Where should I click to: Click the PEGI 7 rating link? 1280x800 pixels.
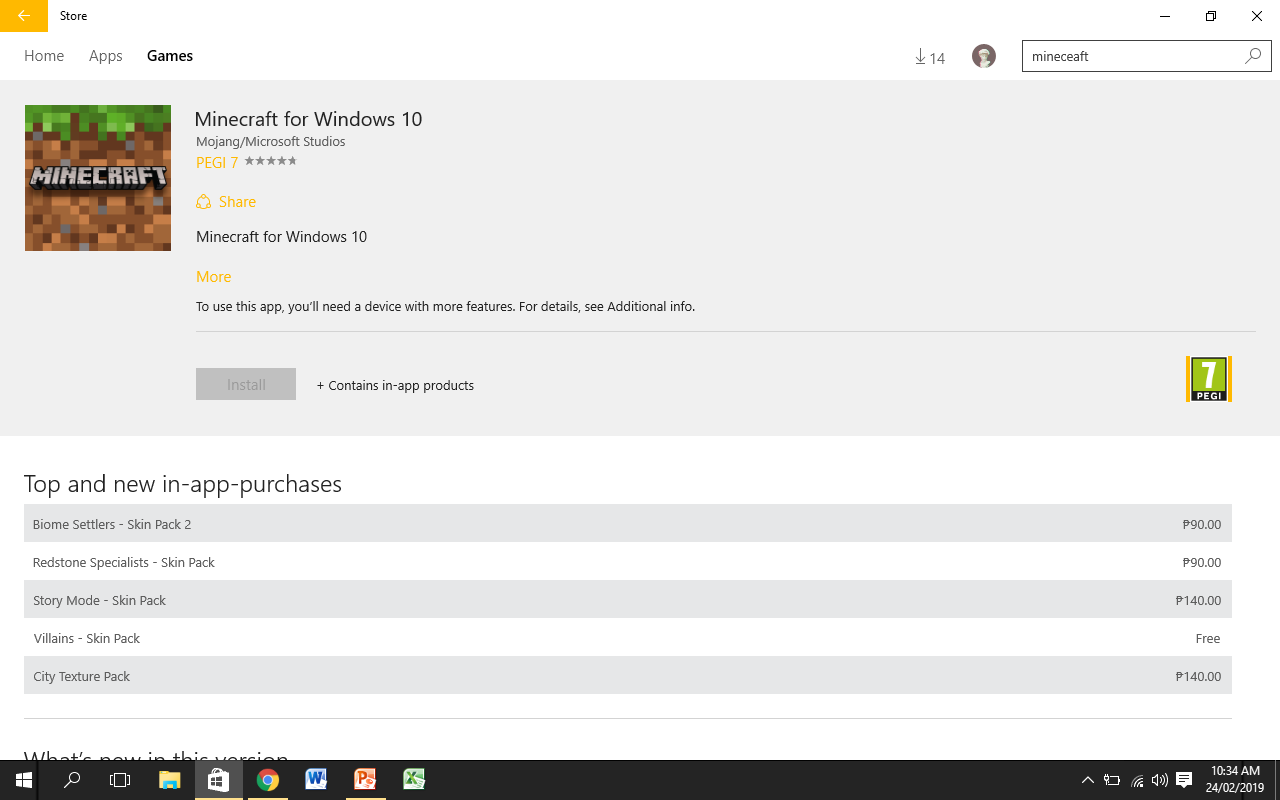[217, 162]
